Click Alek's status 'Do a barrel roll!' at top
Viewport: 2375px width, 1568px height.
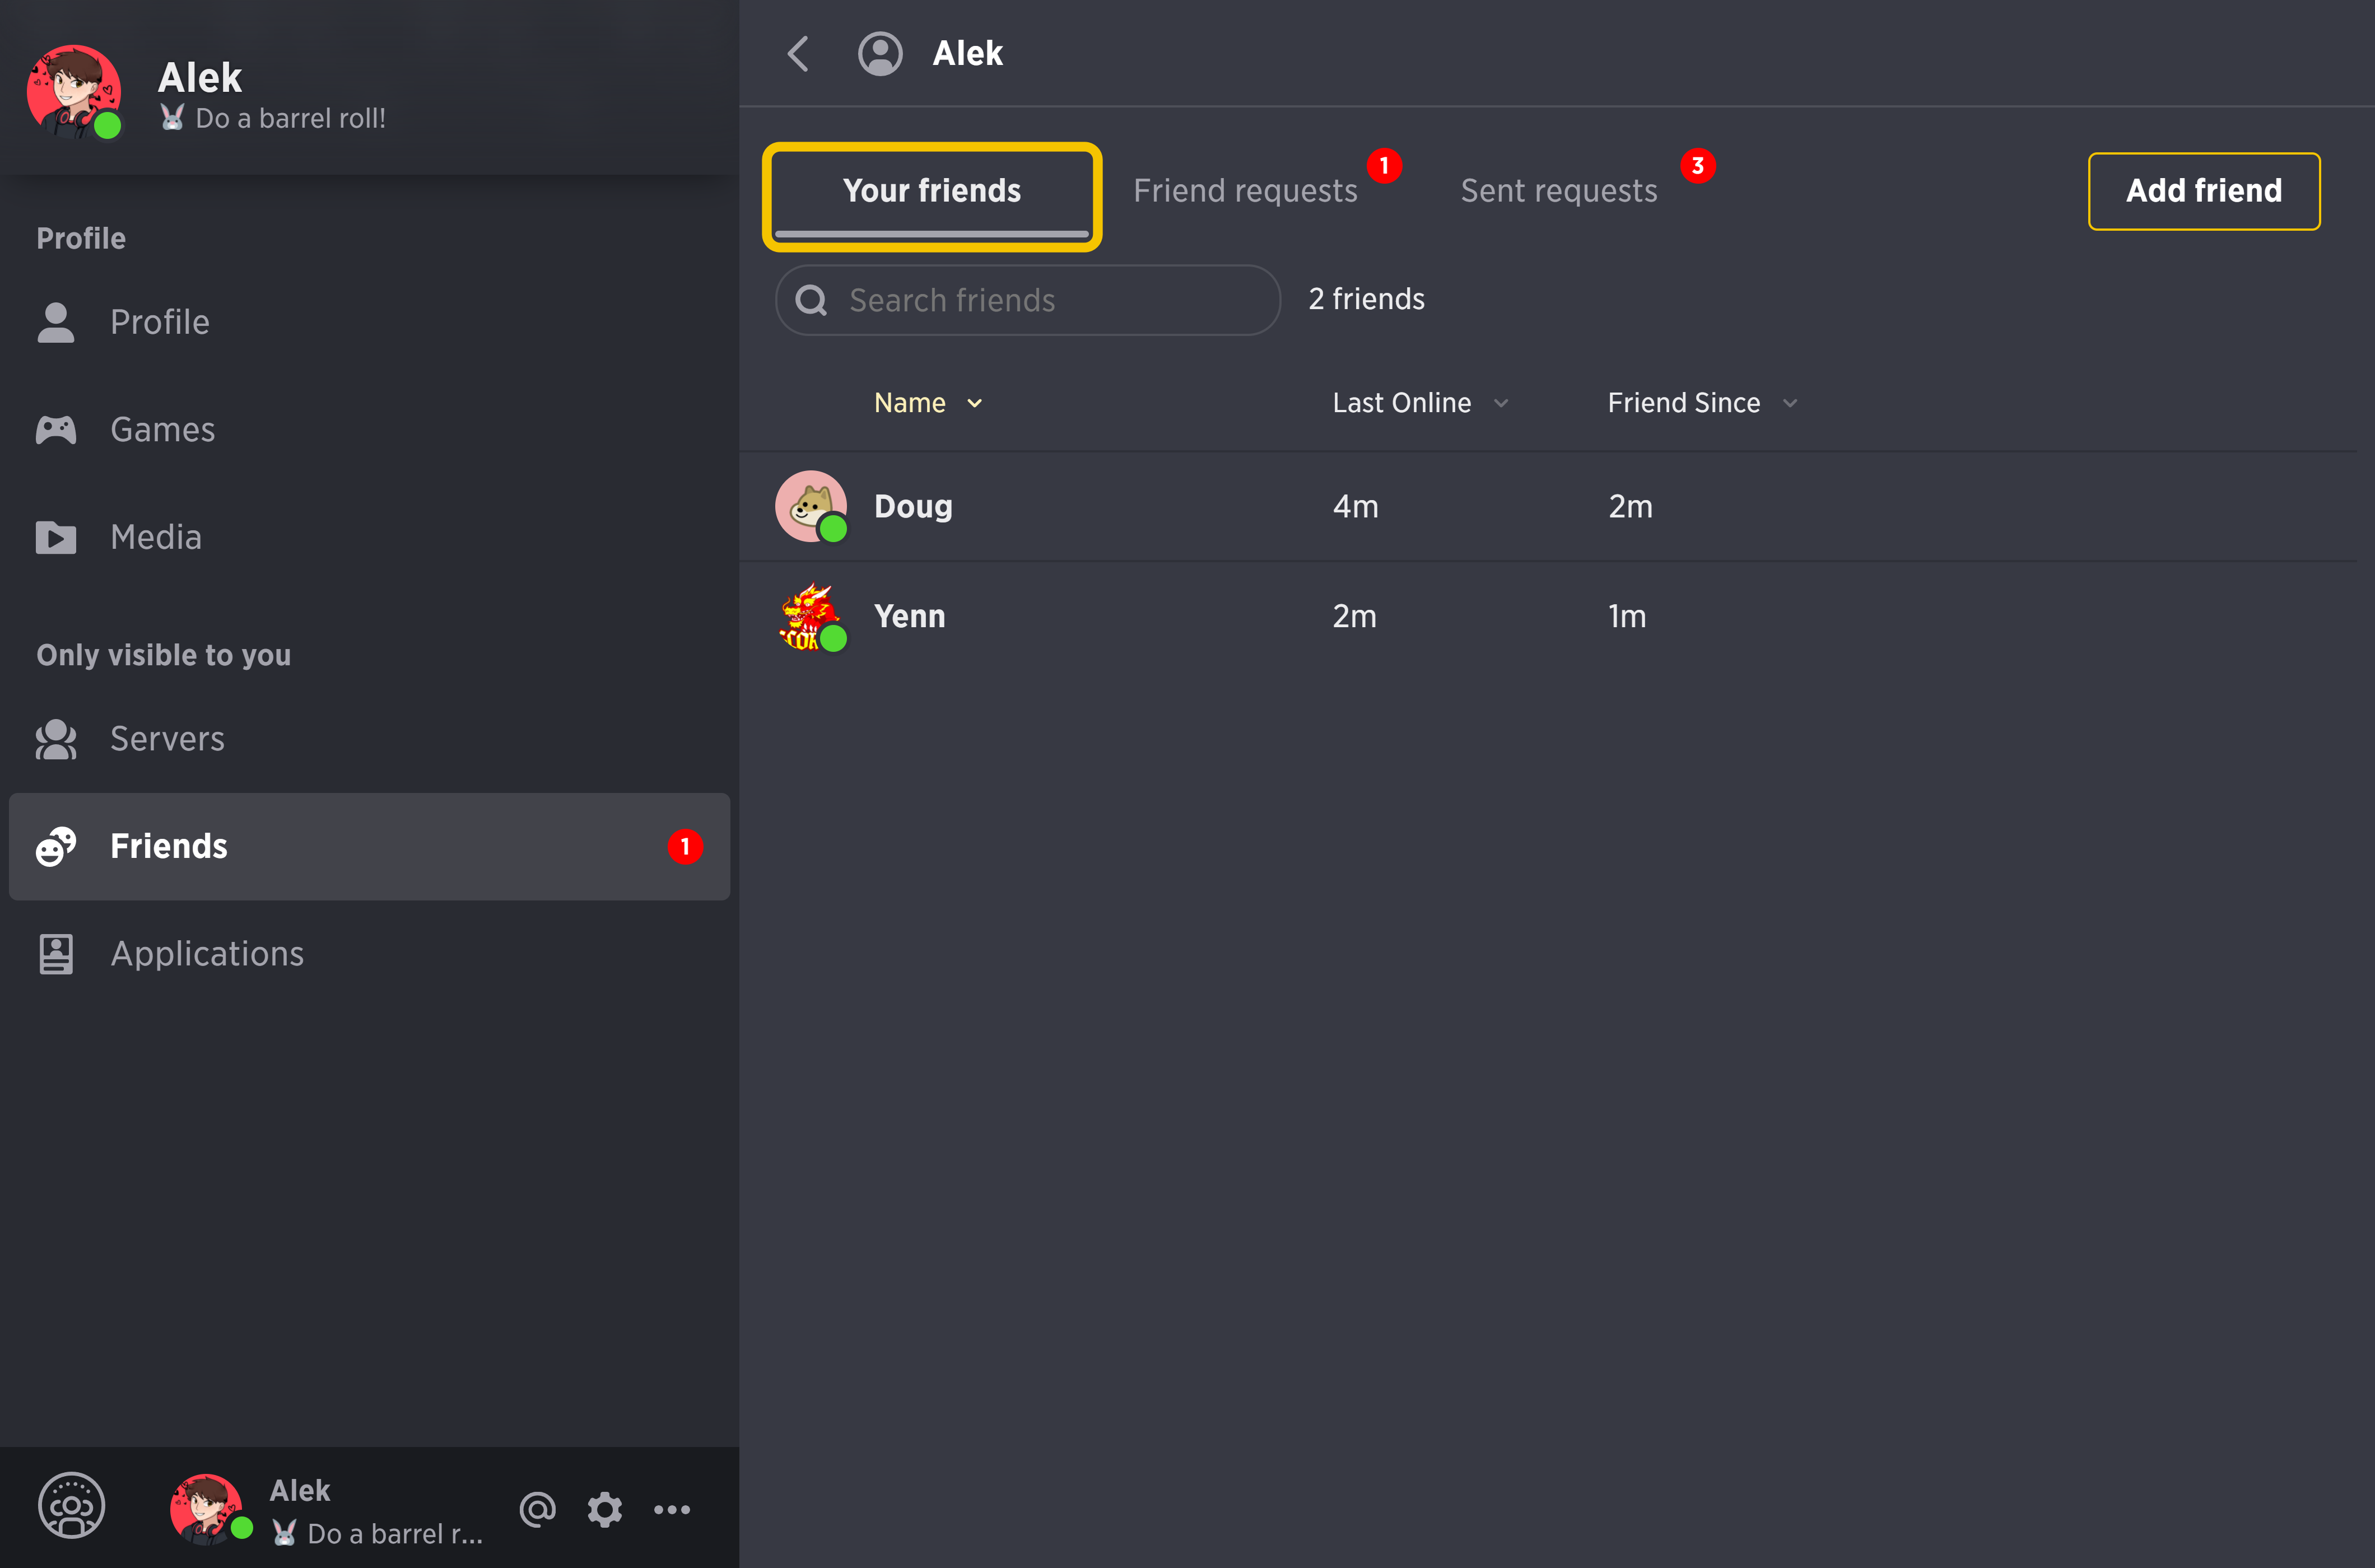pos(272,119)
